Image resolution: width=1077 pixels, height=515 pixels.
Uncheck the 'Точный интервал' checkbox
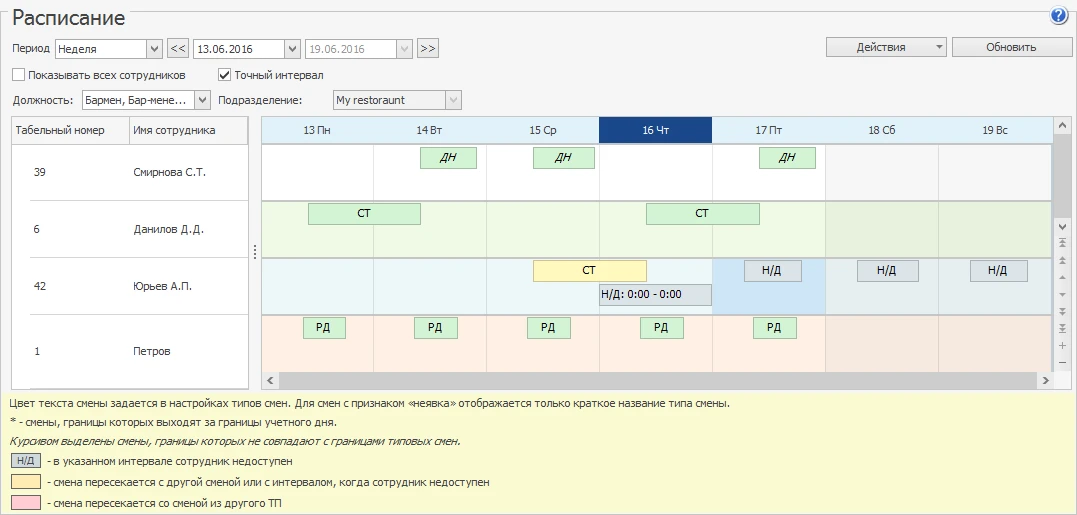pos(225,75)
